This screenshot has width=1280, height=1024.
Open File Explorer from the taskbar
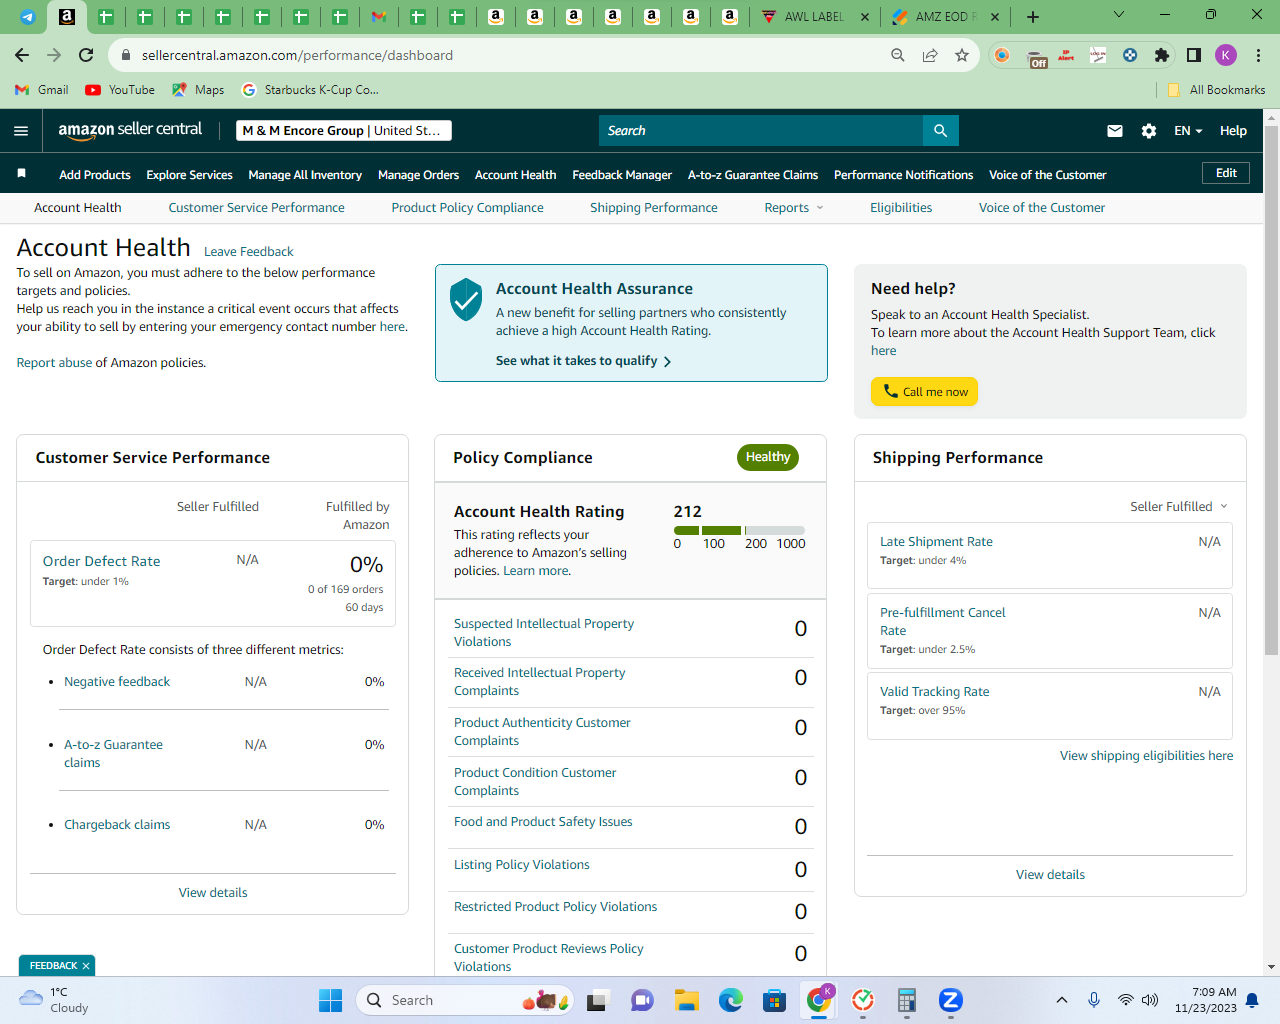(686, 1000)
